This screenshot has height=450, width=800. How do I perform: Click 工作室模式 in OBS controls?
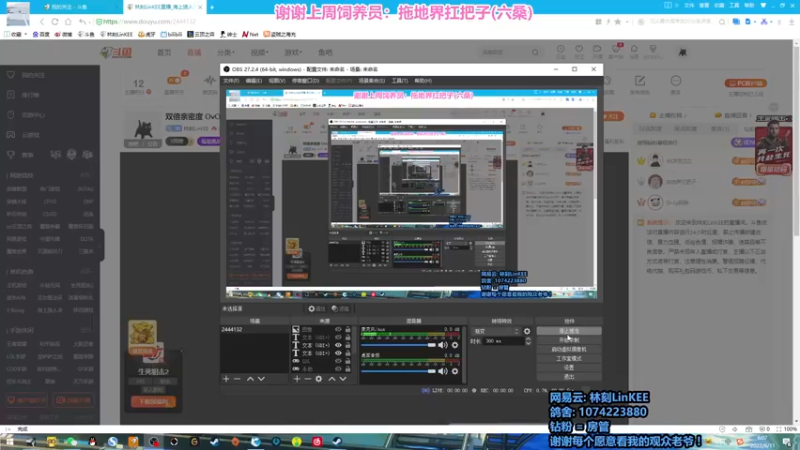point(569,359)
